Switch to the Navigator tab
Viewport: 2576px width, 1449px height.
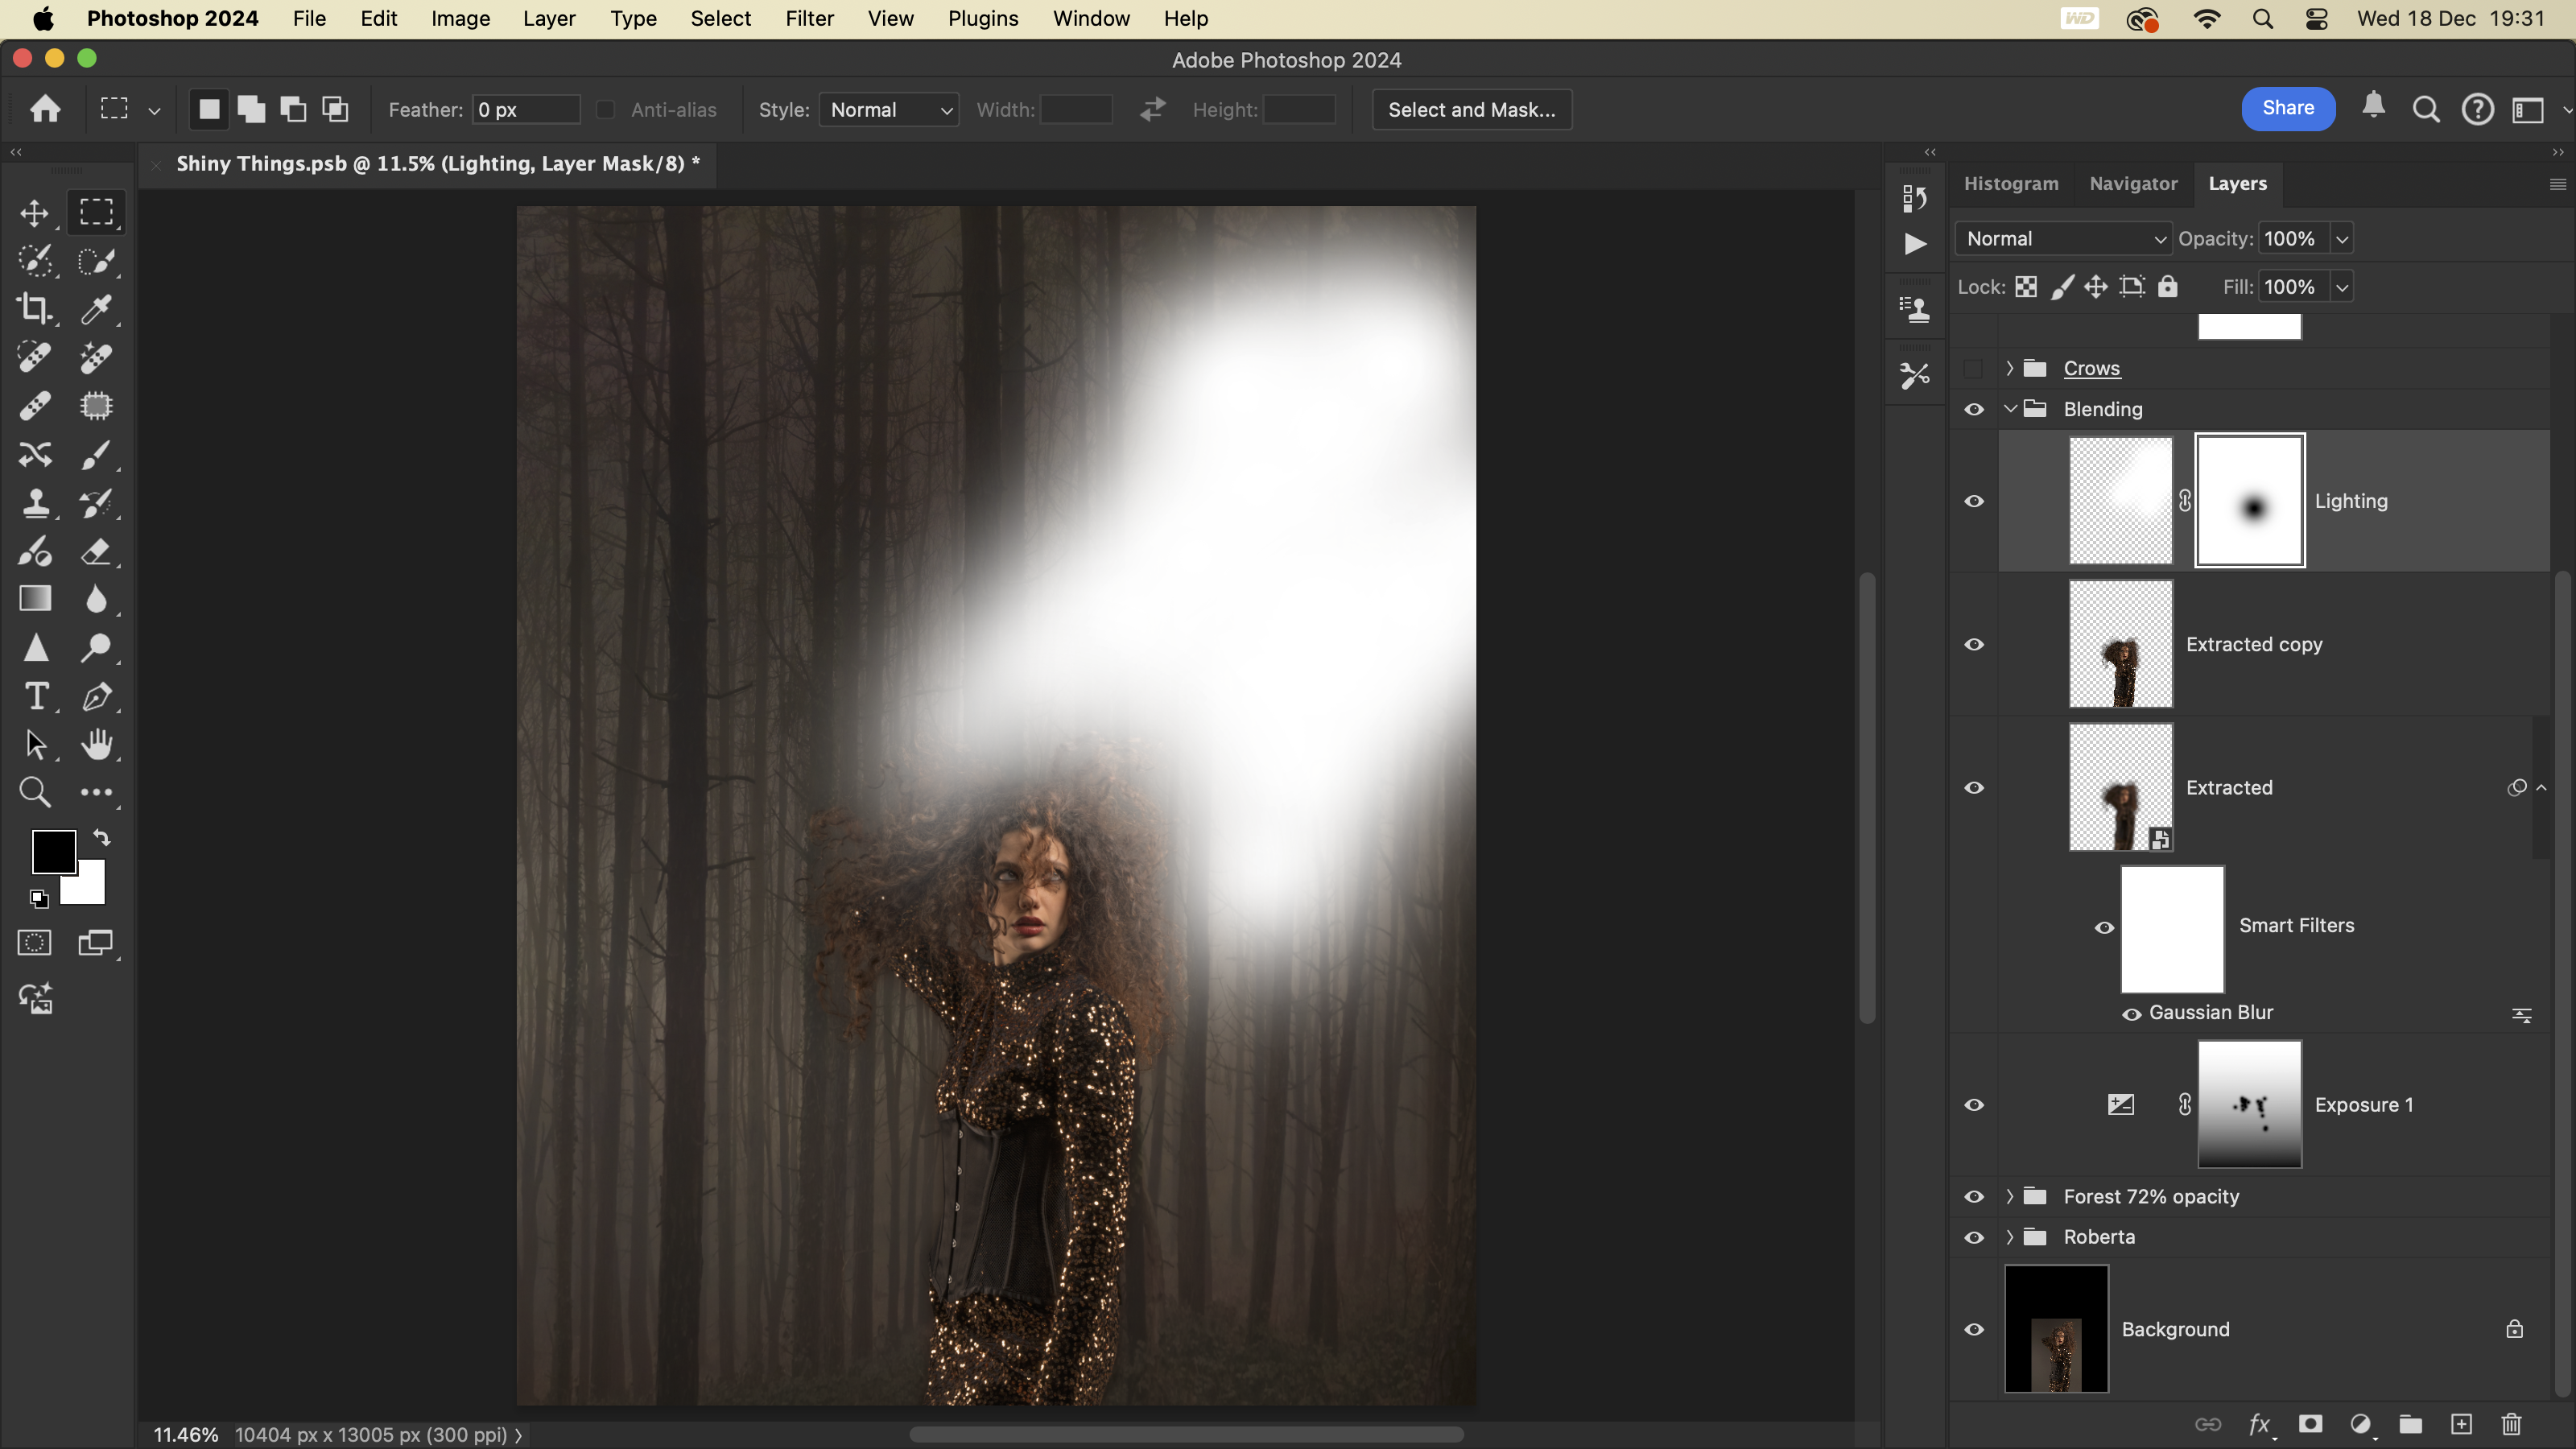point(2132,184)
